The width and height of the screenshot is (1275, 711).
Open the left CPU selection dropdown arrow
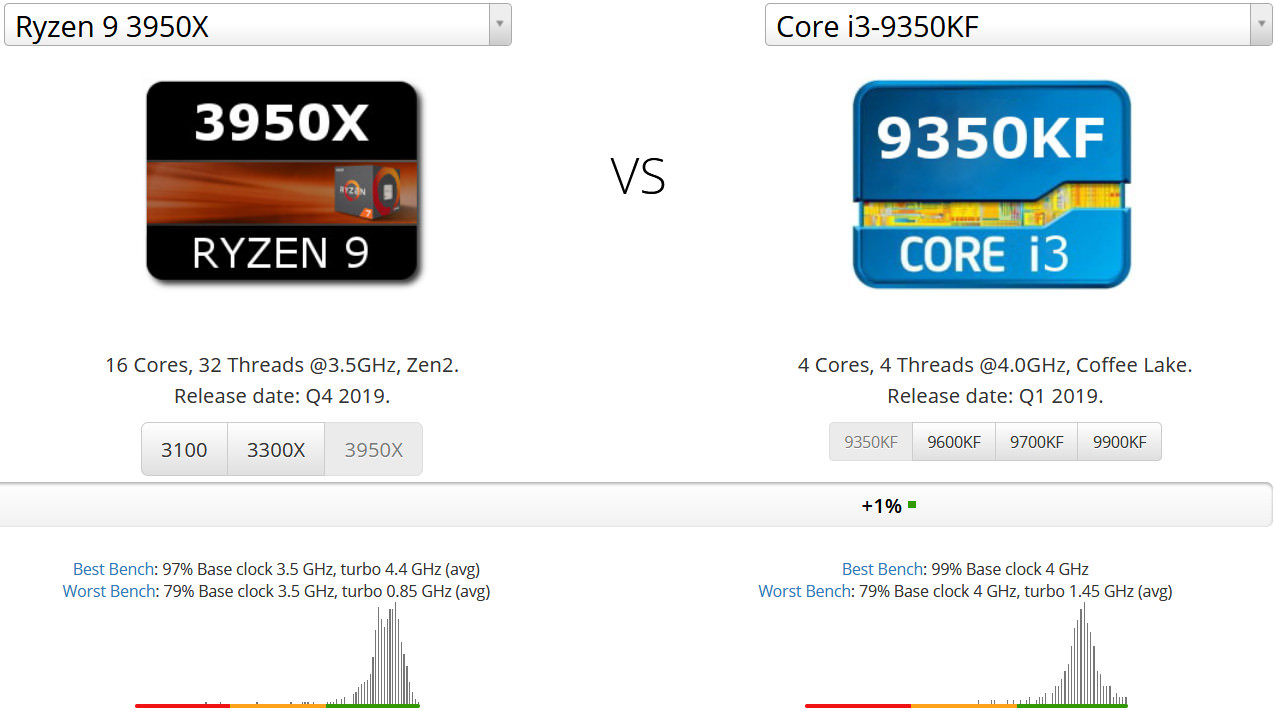click(498, 25)
